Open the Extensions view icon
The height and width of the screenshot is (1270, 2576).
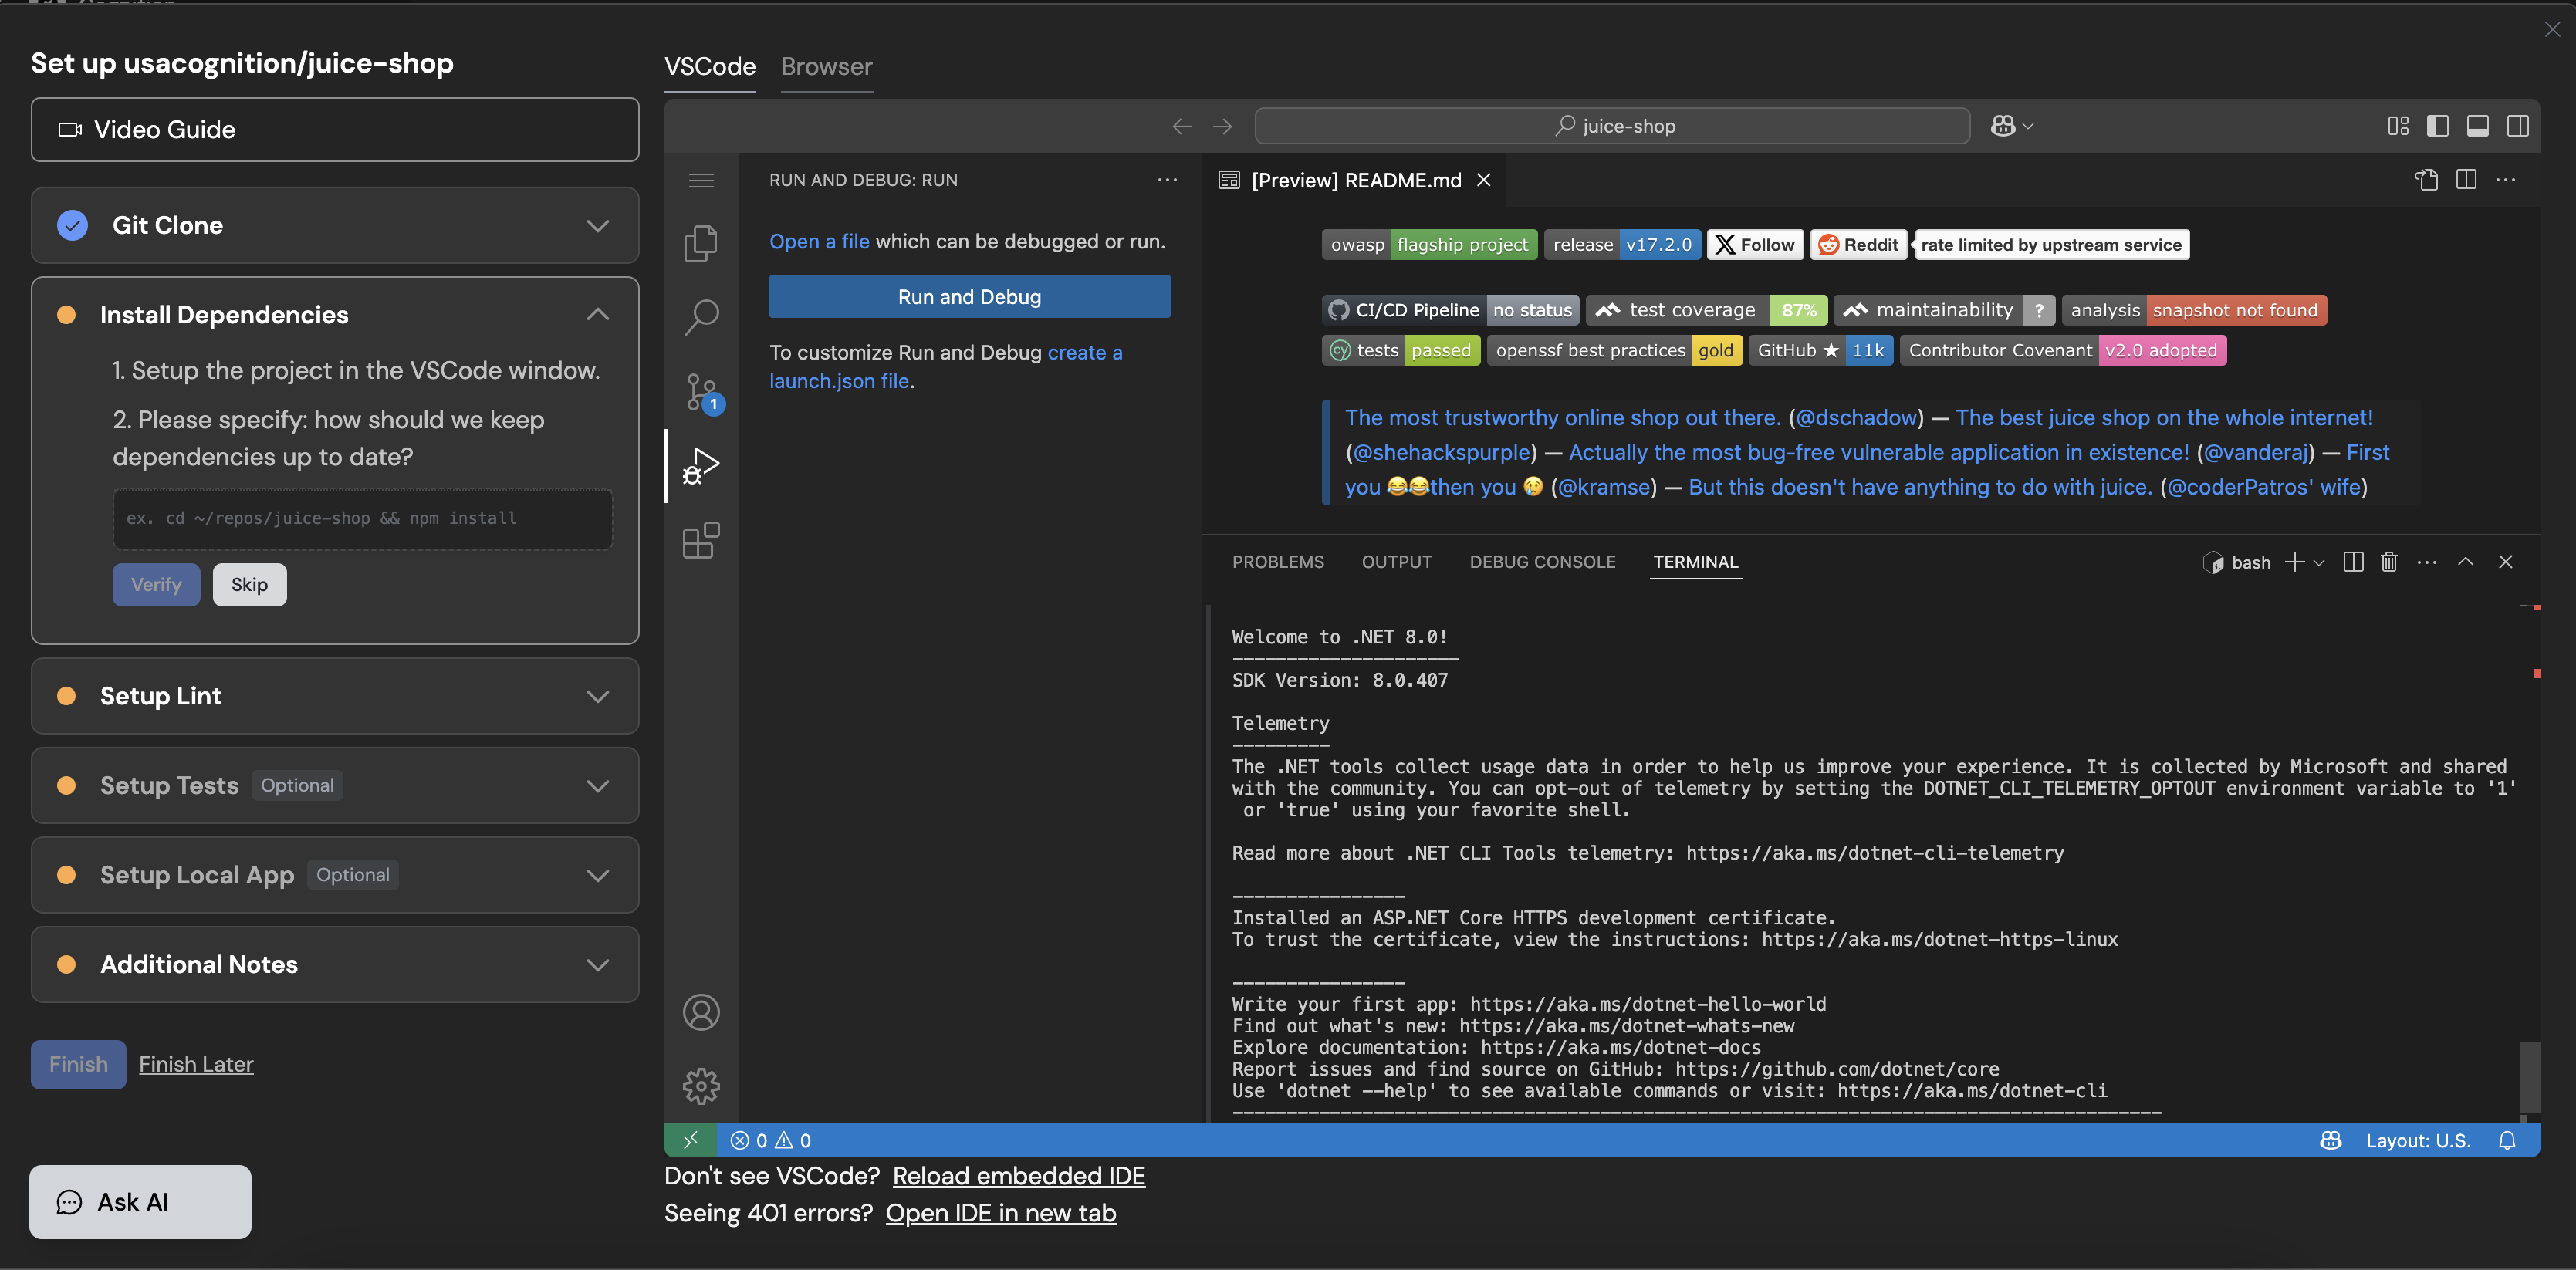coord(701,540)
